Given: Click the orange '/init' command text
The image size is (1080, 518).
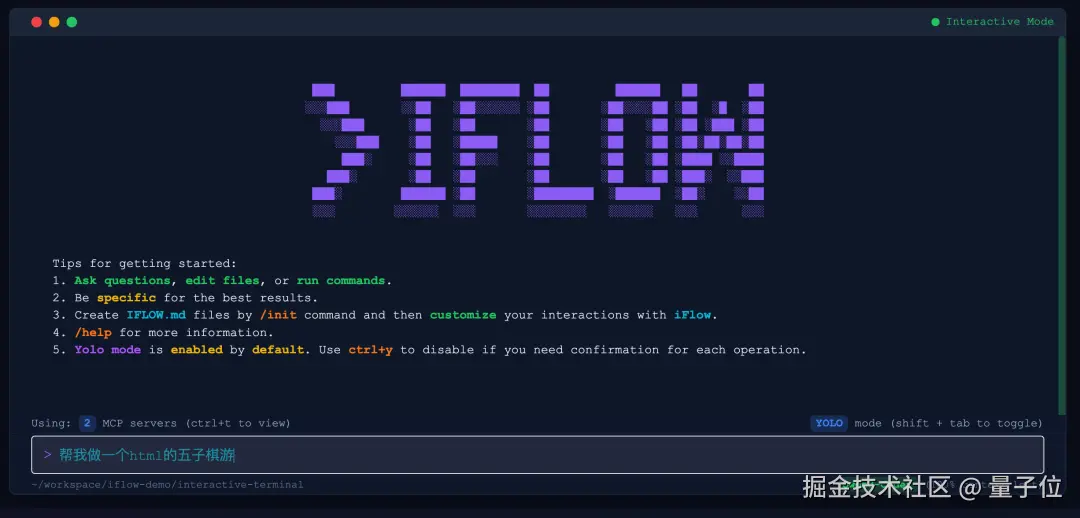Looking at the screenshot, I should (278, 315).
